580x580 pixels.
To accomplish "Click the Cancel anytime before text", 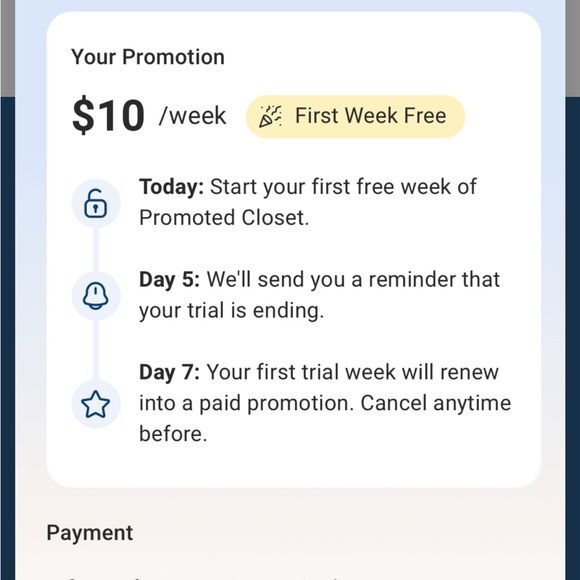I will click(436, 403).
